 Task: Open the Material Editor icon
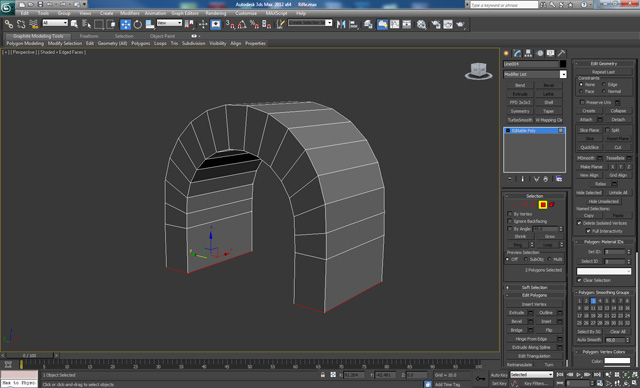[421, 24]
